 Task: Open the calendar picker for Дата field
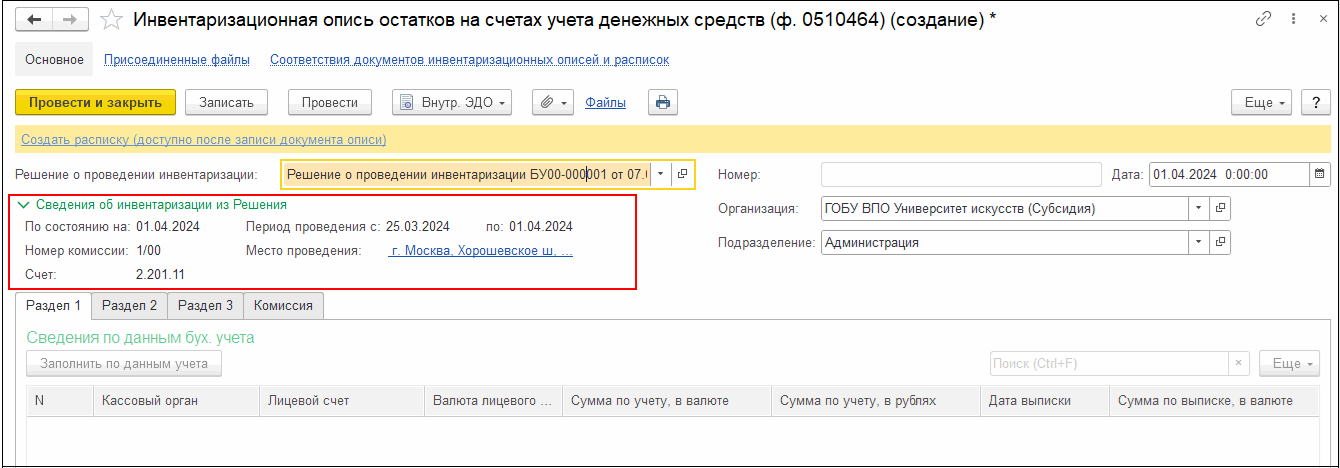(x=1320, y=174)
